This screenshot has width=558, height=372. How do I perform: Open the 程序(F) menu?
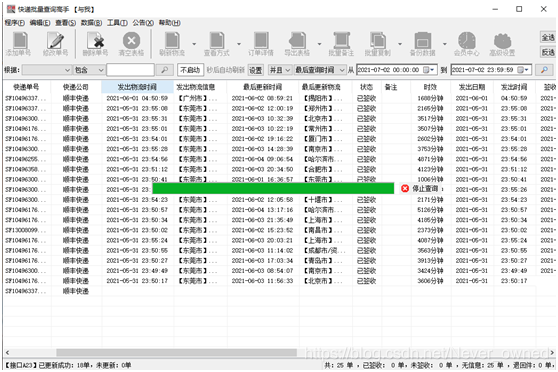[x=15, y=23]
